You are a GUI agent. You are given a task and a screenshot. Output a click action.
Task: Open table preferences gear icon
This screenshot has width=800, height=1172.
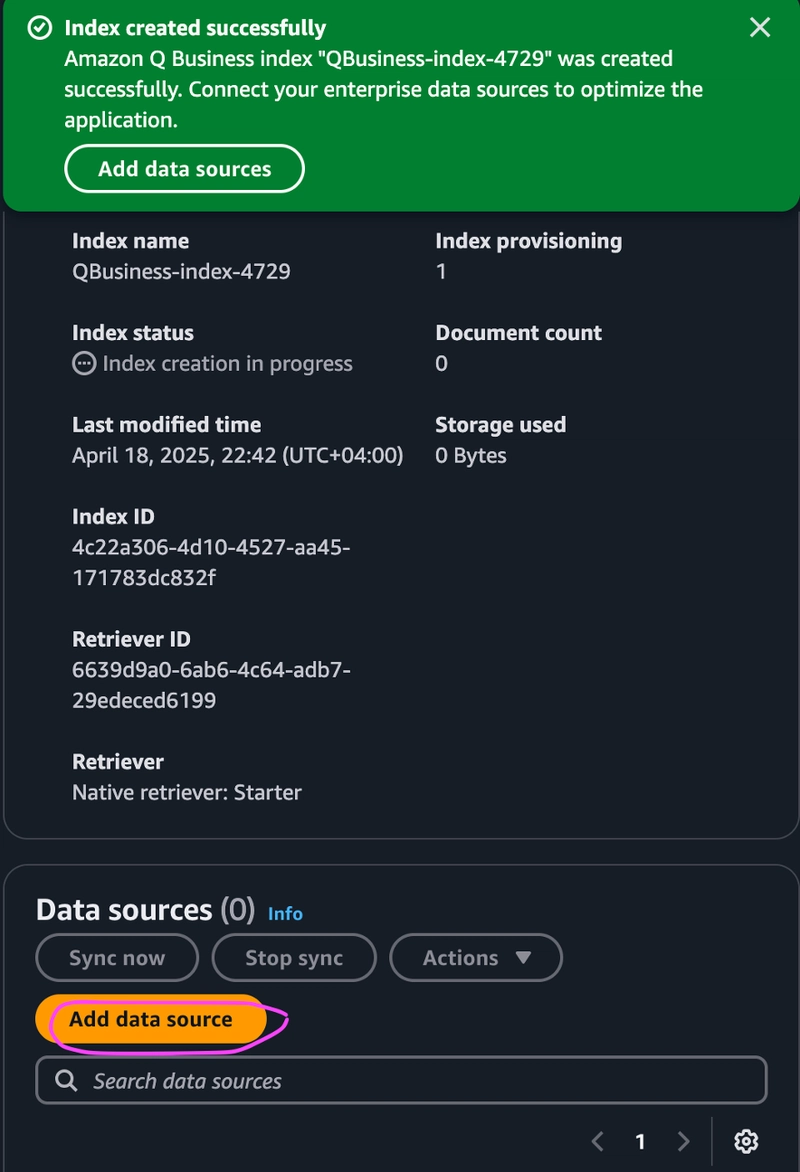pyautogui.click(x=746, y=1141)
